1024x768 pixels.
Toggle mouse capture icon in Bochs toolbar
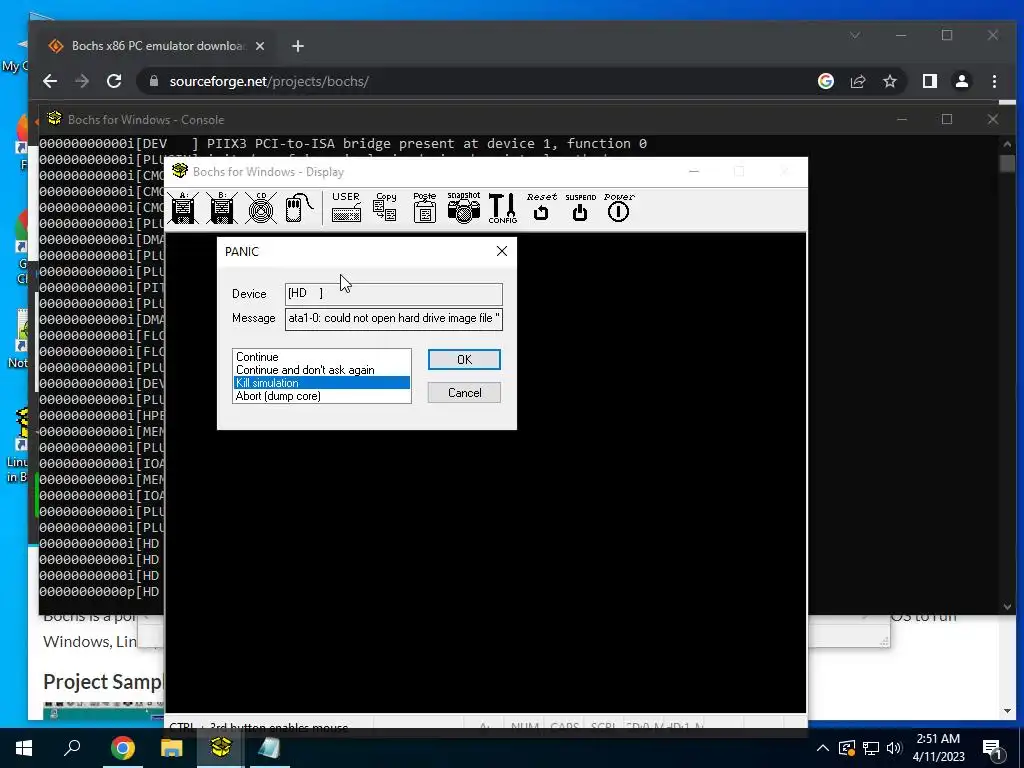point(299,208)
